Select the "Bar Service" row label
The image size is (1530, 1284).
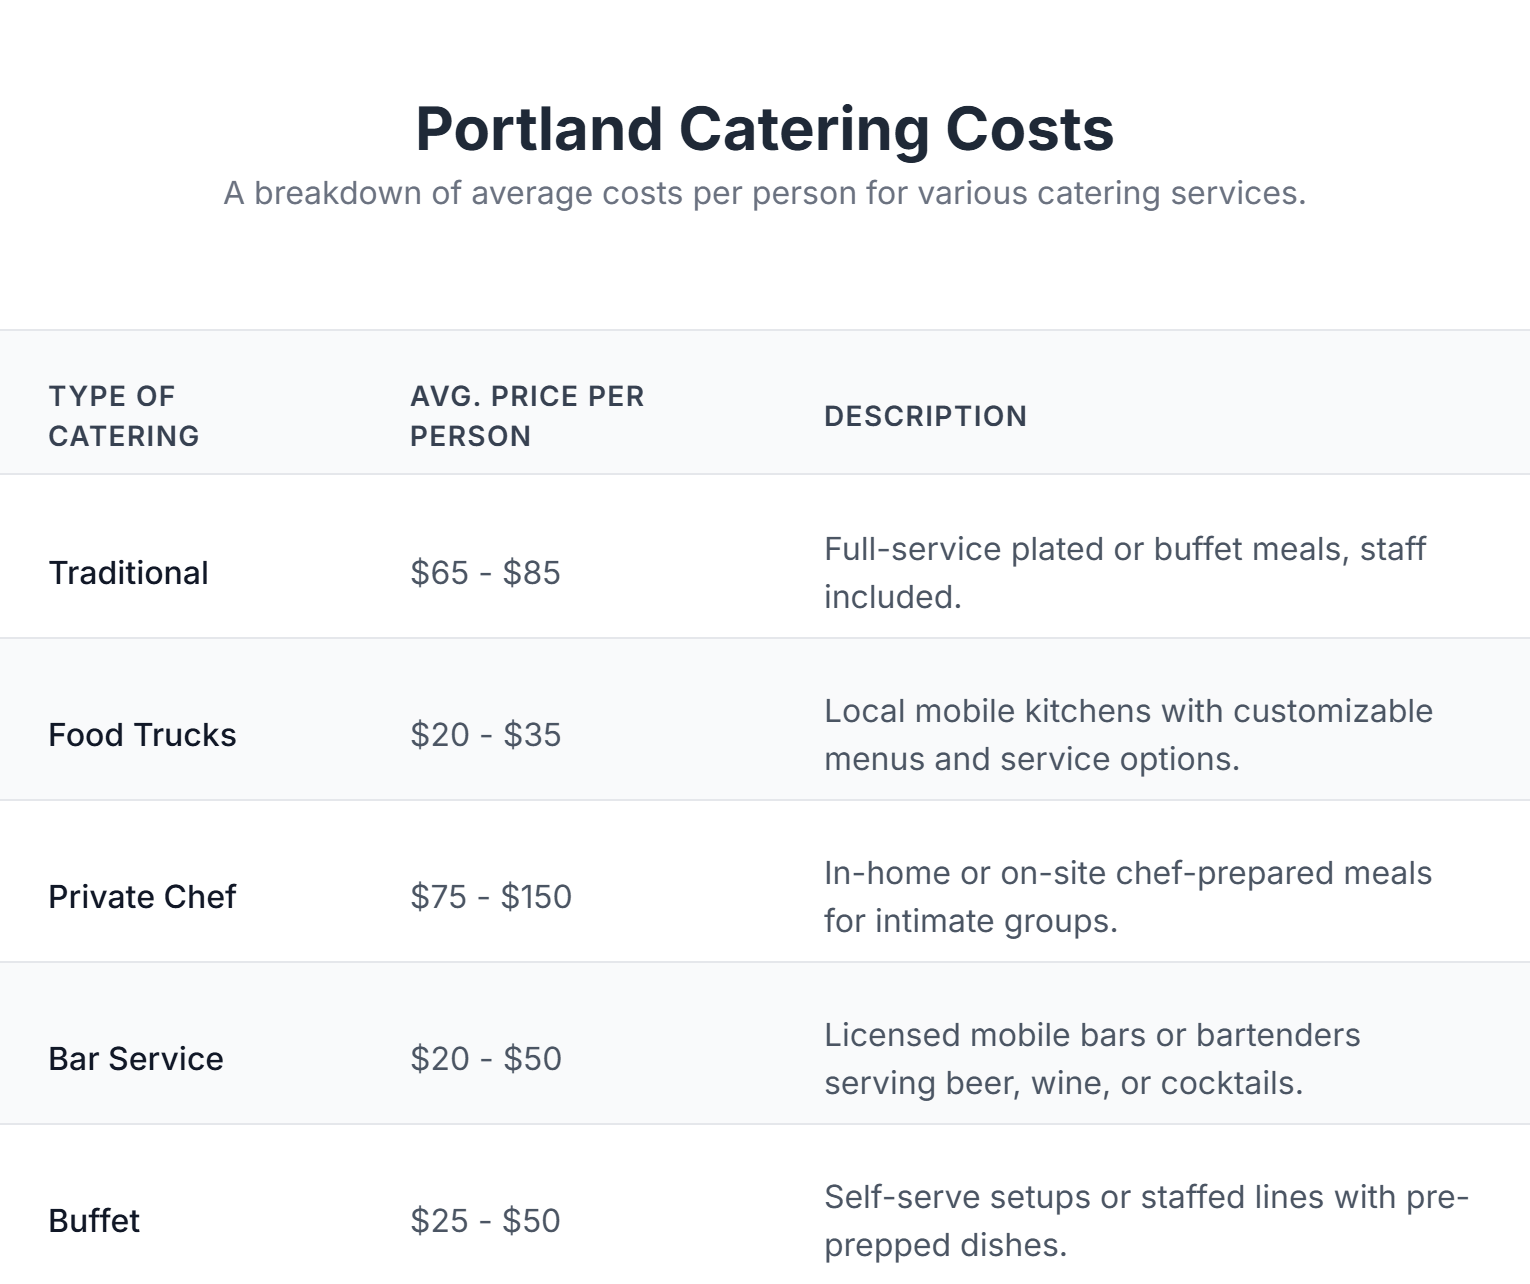(x=136, y=1059)
